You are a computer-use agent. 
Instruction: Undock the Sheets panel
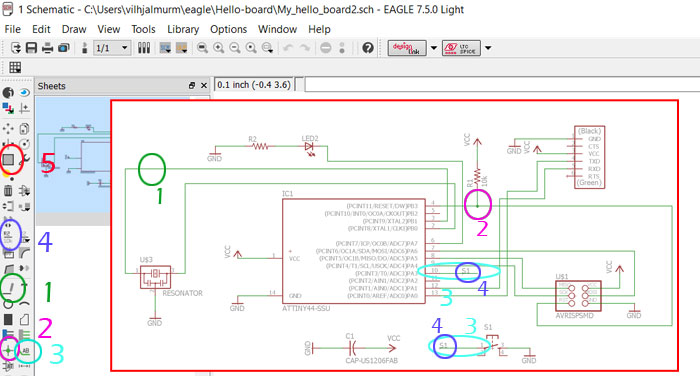click(x=192, y=85)
